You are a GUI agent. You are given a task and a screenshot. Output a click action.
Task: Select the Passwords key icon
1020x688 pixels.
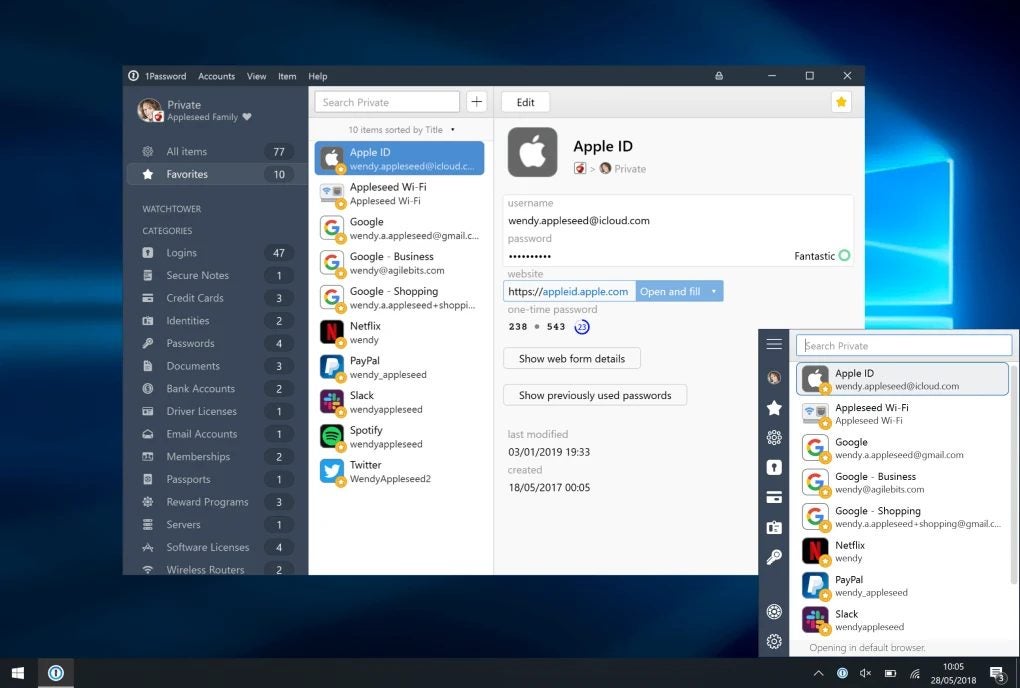[x=150, y=343]
